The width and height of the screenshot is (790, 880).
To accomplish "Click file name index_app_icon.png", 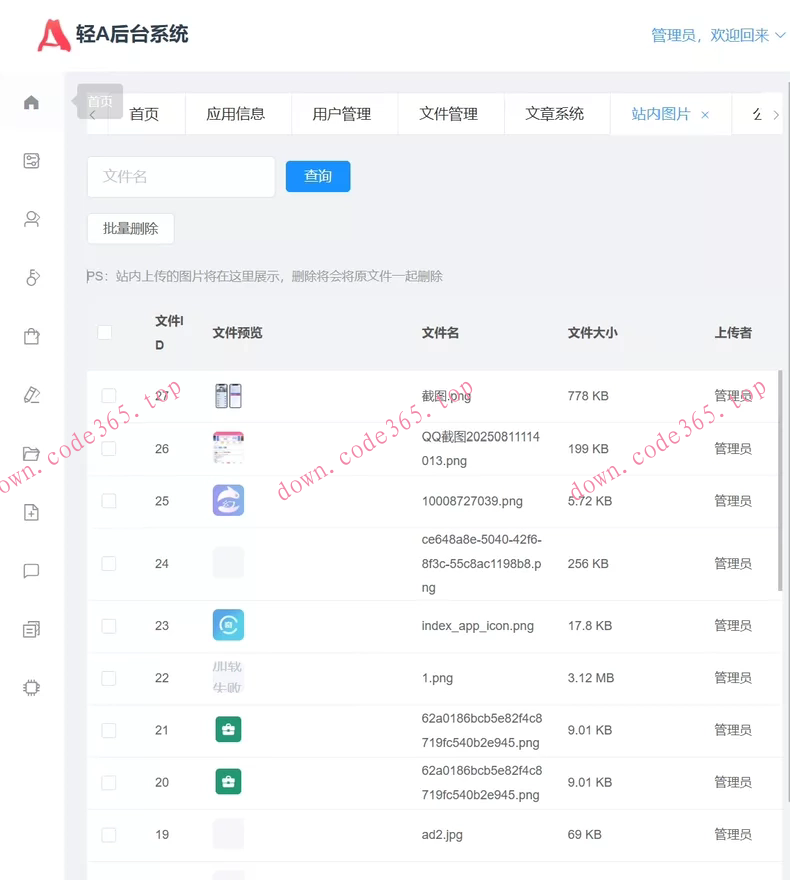I will coord(477,626).
